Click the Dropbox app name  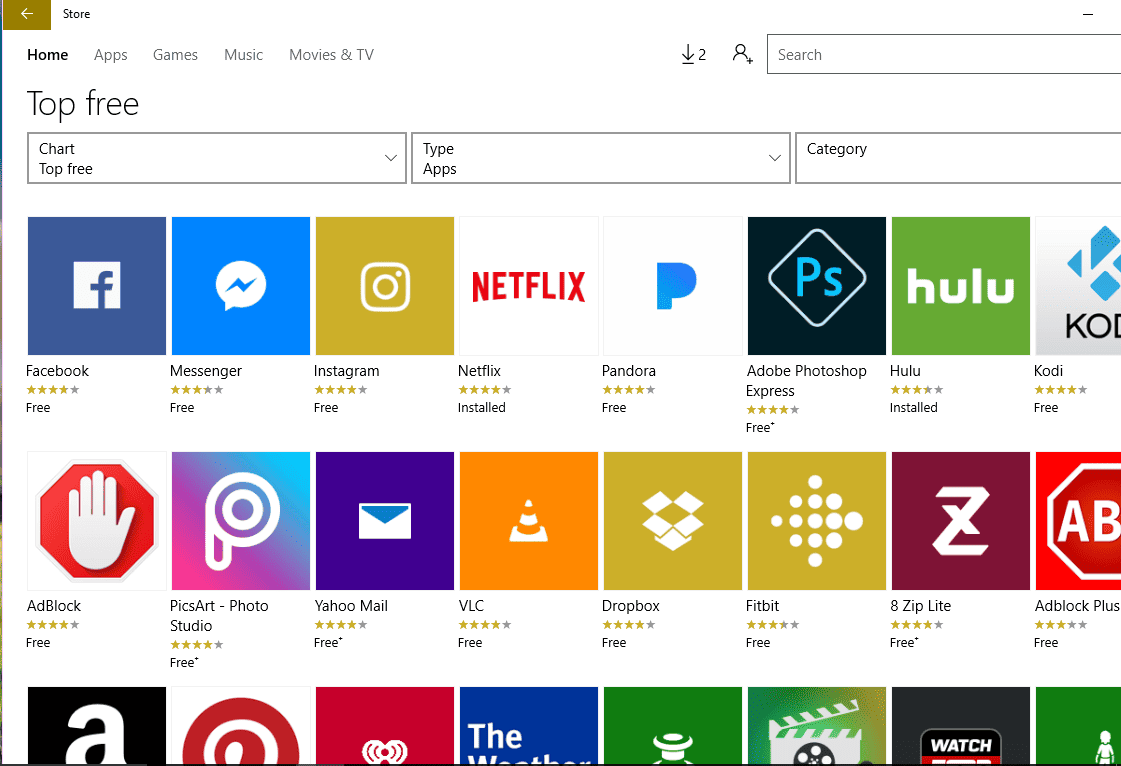tap(631, 607)
